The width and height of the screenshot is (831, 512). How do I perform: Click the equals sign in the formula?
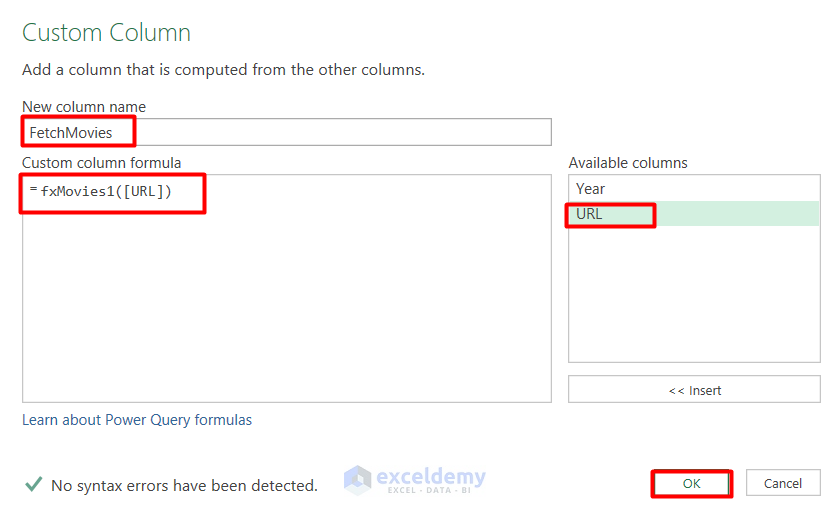tap(33, 189)
